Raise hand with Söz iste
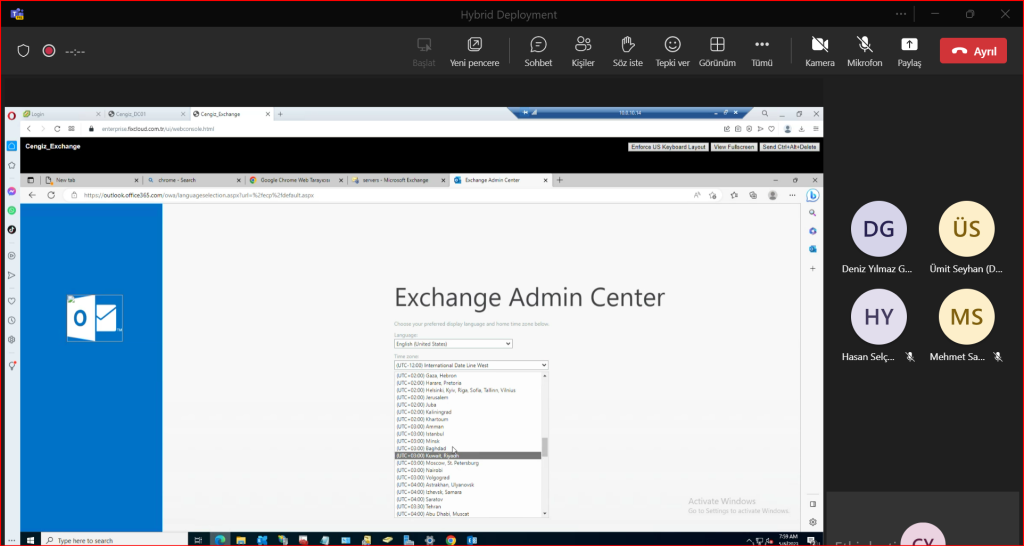 628,50
